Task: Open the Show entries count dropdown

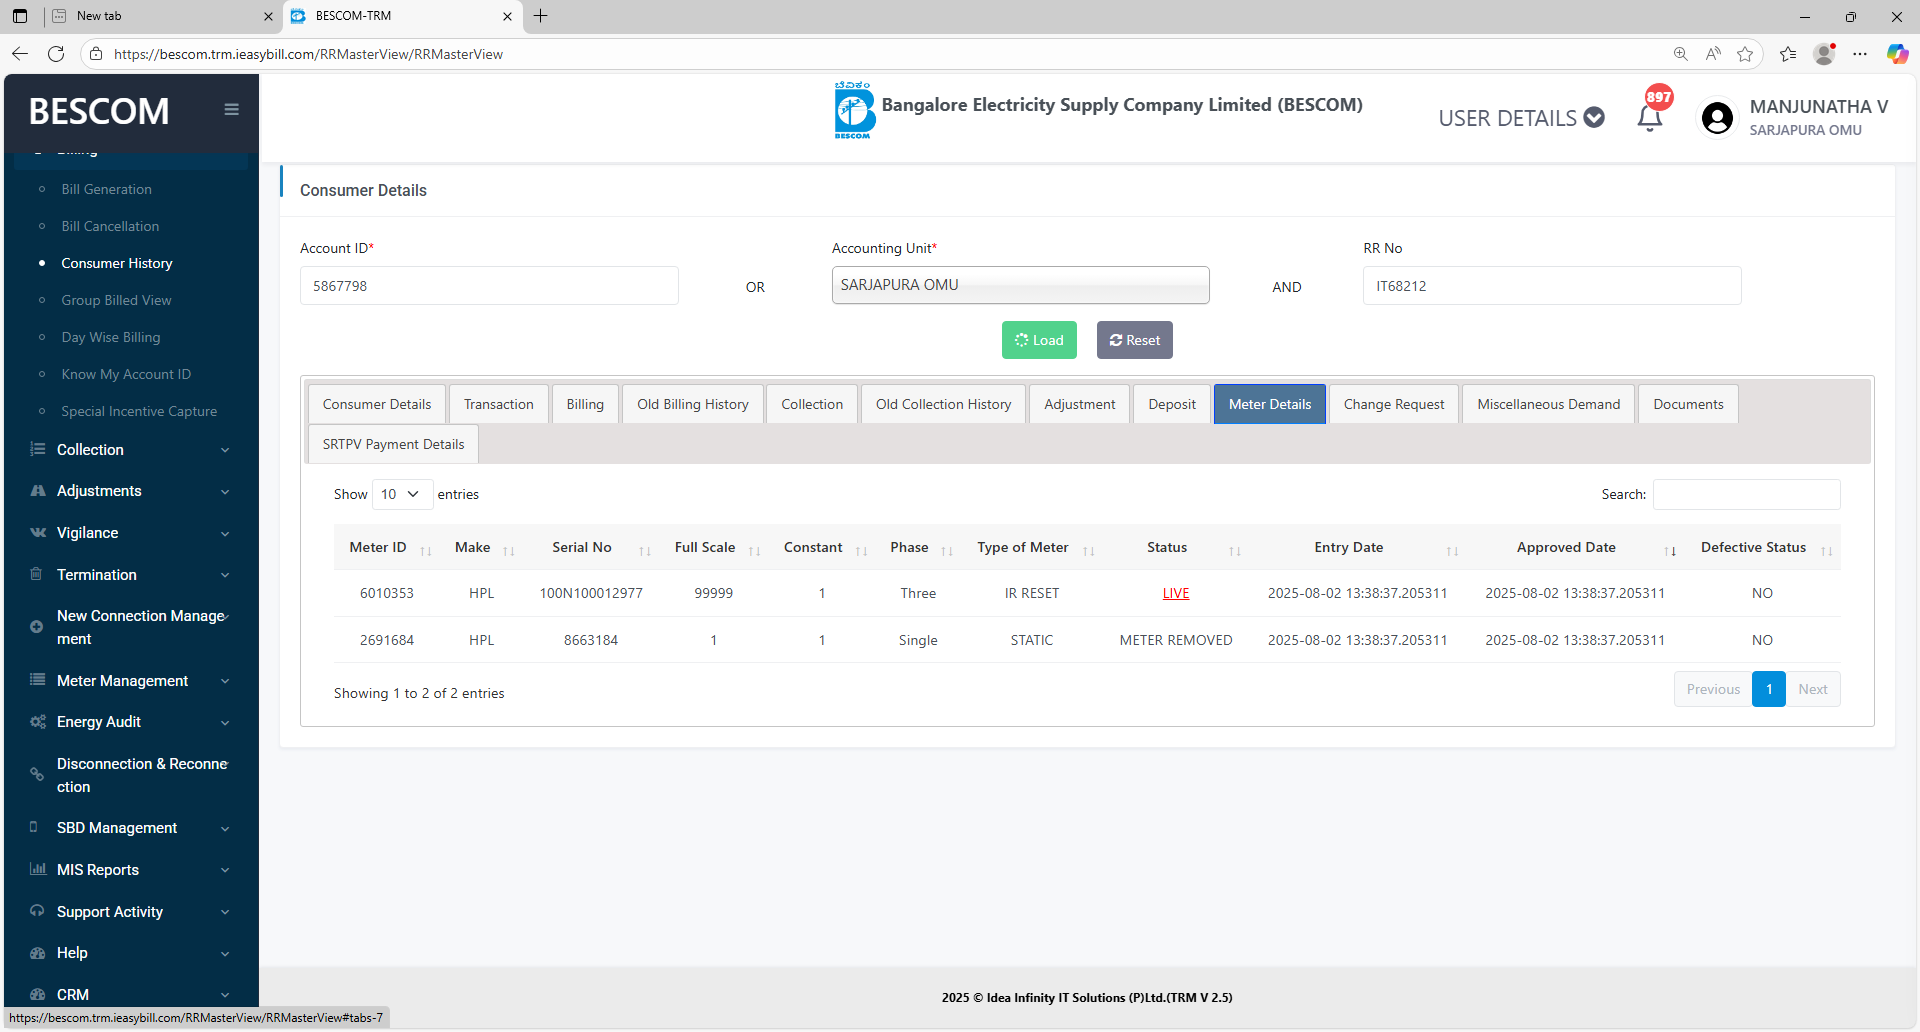Action: [401, 495]
